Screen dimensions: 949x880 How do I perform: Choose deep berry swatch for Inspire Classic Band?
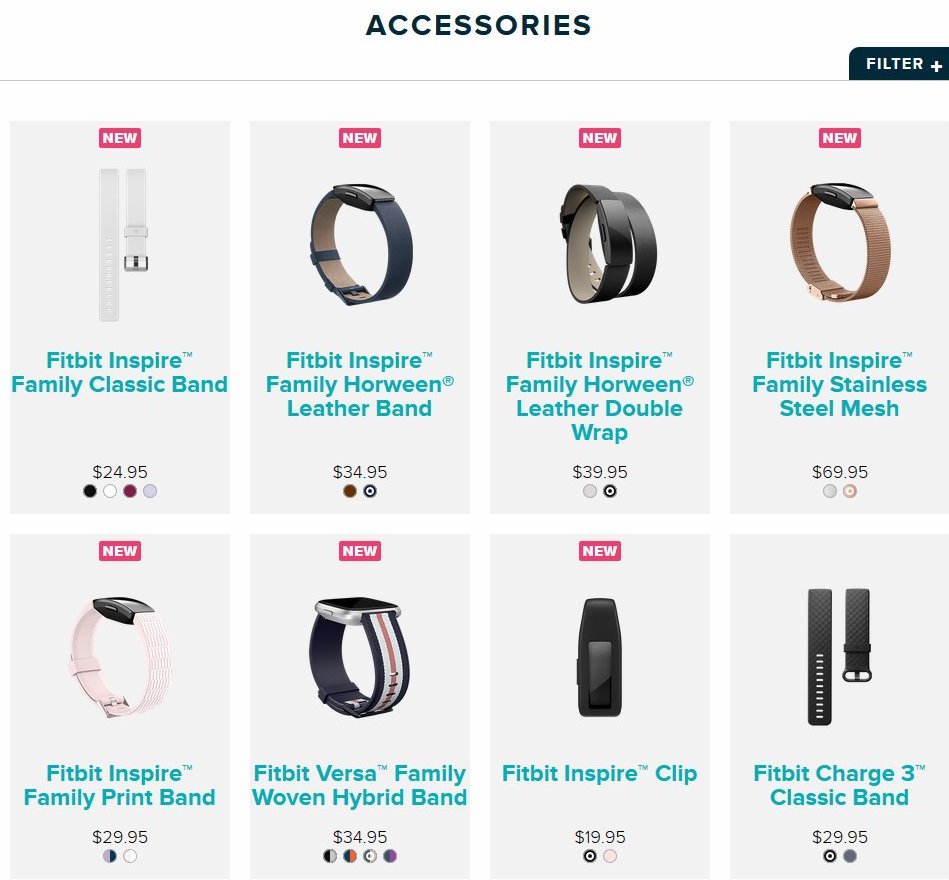tap(130, 491)
